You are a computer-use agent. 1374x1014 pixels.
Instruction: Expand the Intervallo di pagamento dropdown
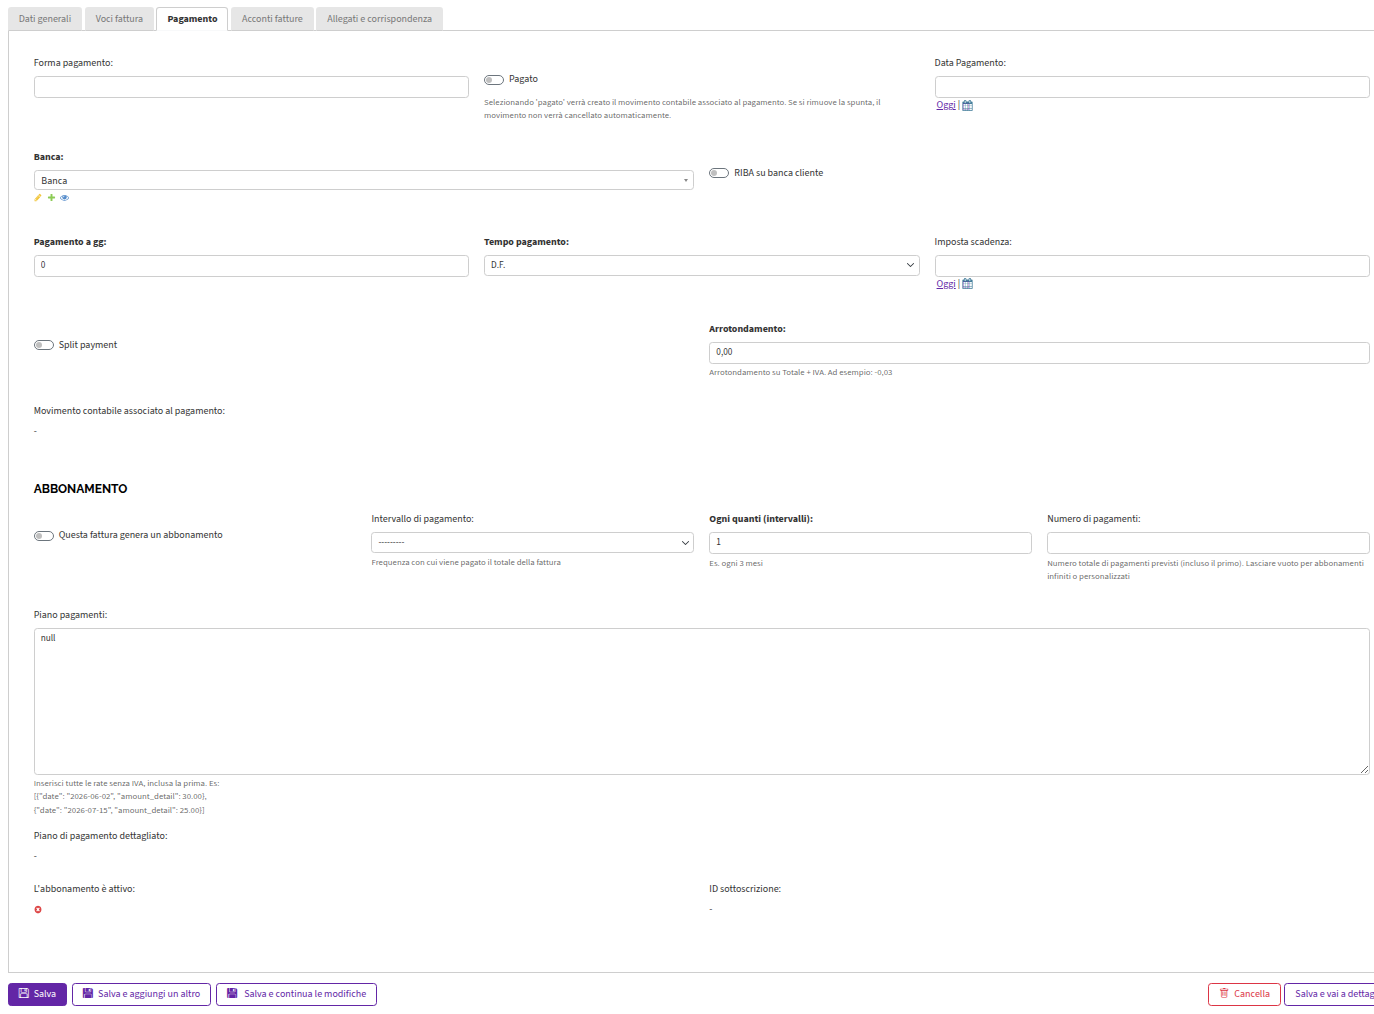coord(532,542)
